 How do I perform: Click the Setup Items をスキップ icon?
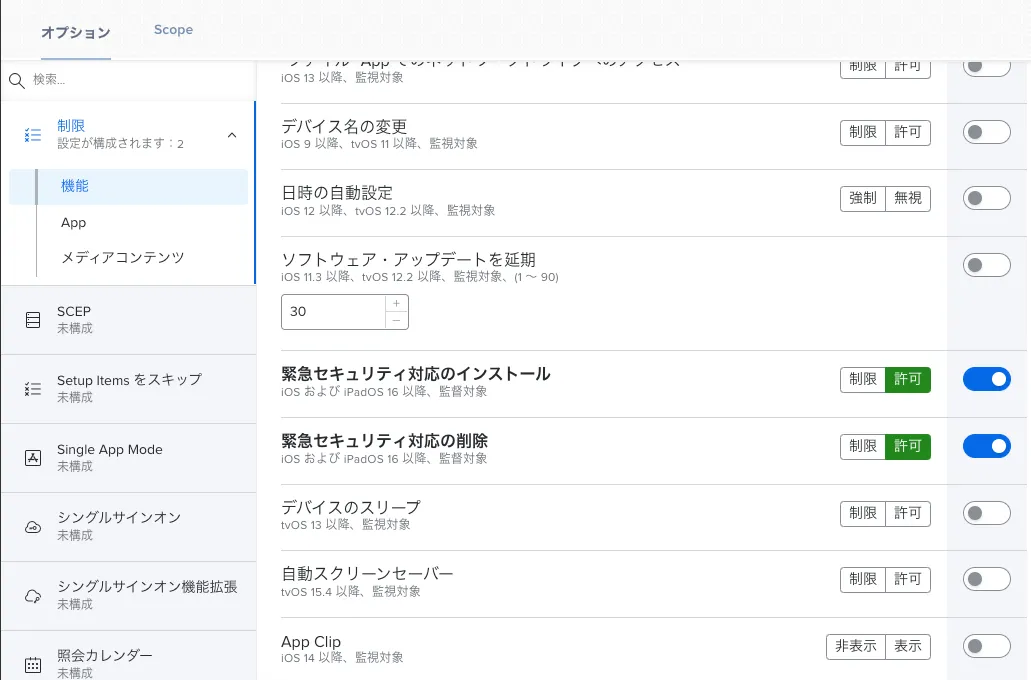(x=33, y=388)
